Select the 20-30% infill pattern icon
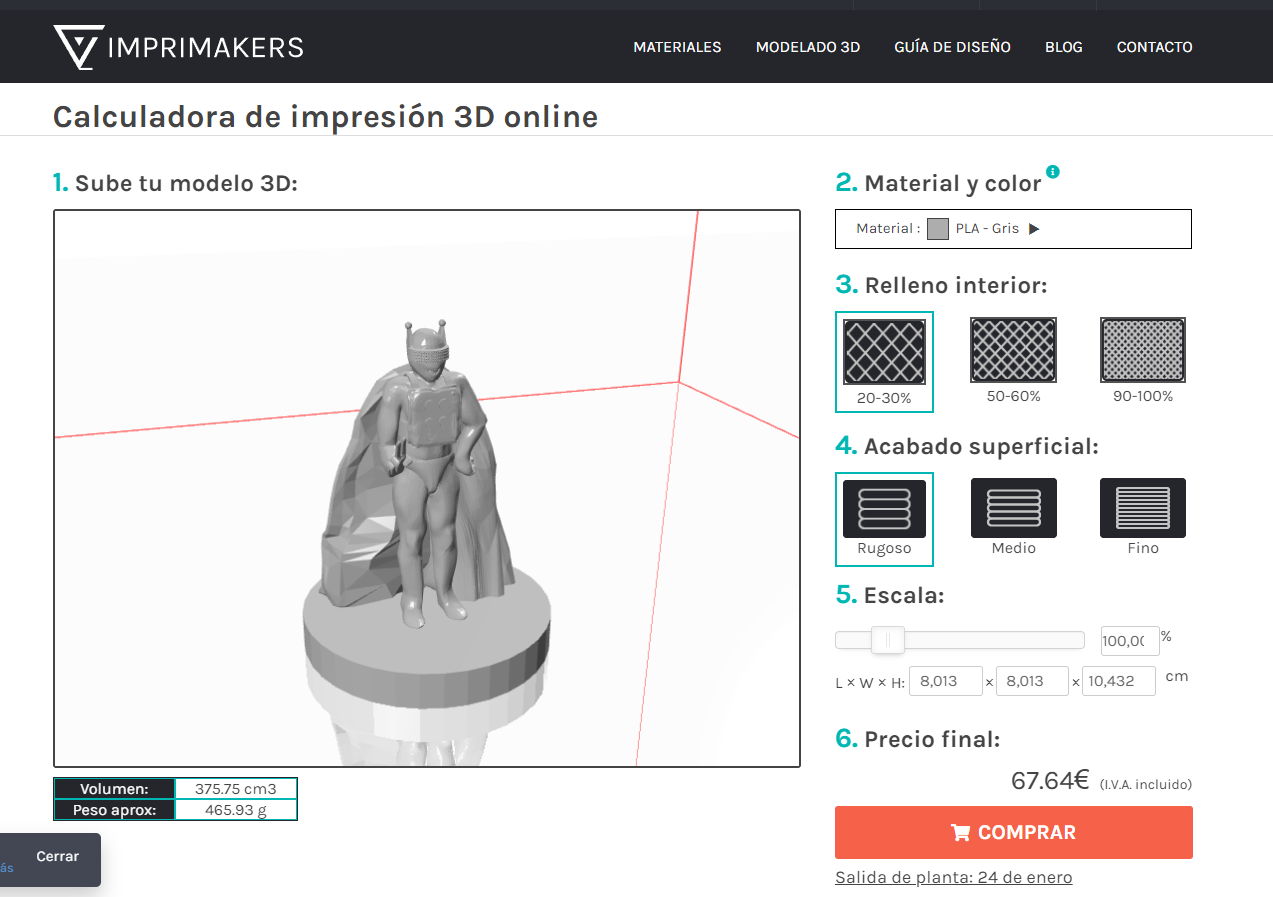The image size is (1273, 897). pos(884,351)
